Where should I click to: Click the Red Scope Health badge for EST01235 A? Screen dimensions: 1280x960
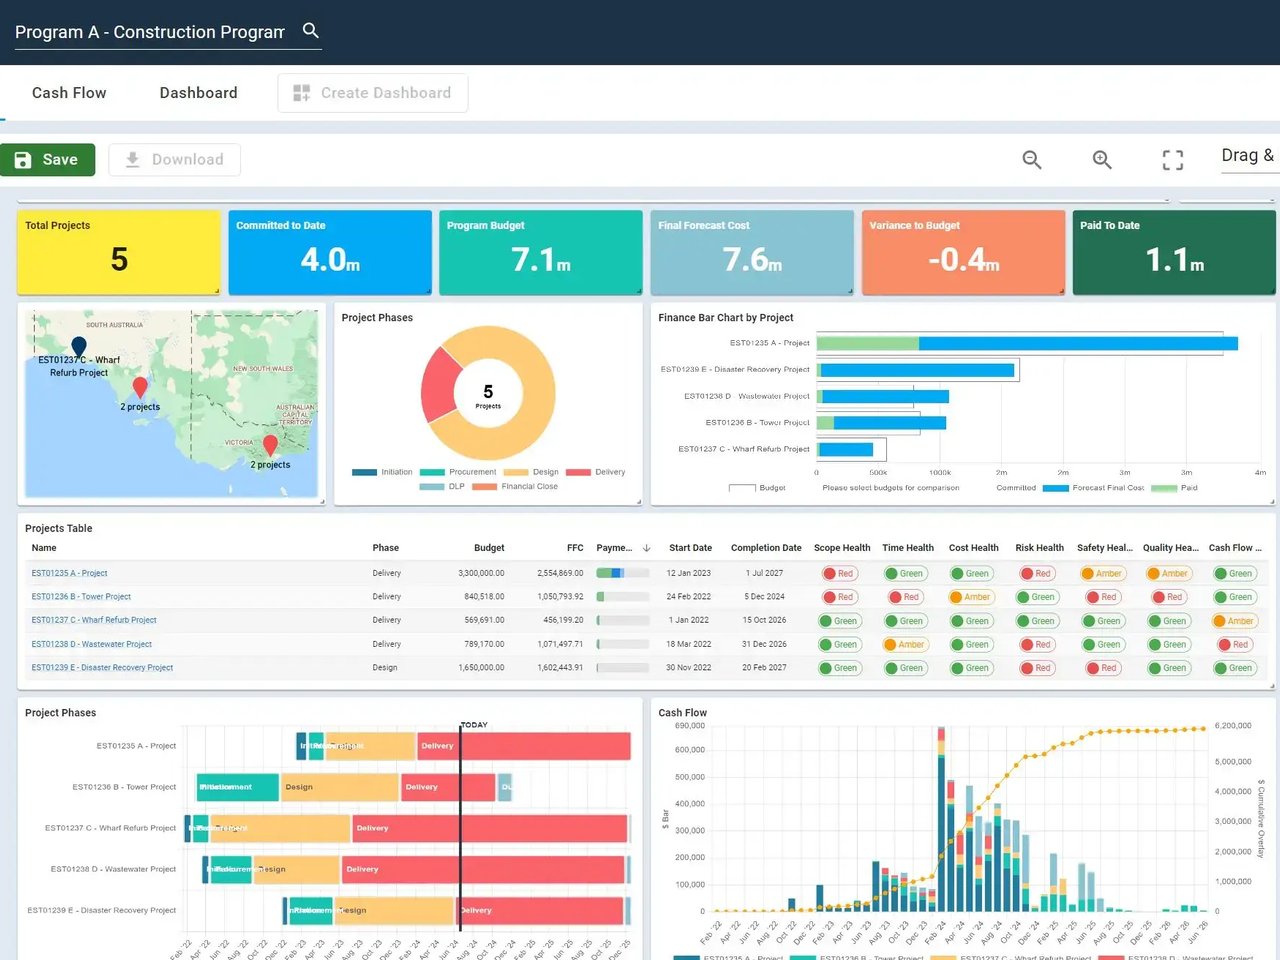[838, 573]
